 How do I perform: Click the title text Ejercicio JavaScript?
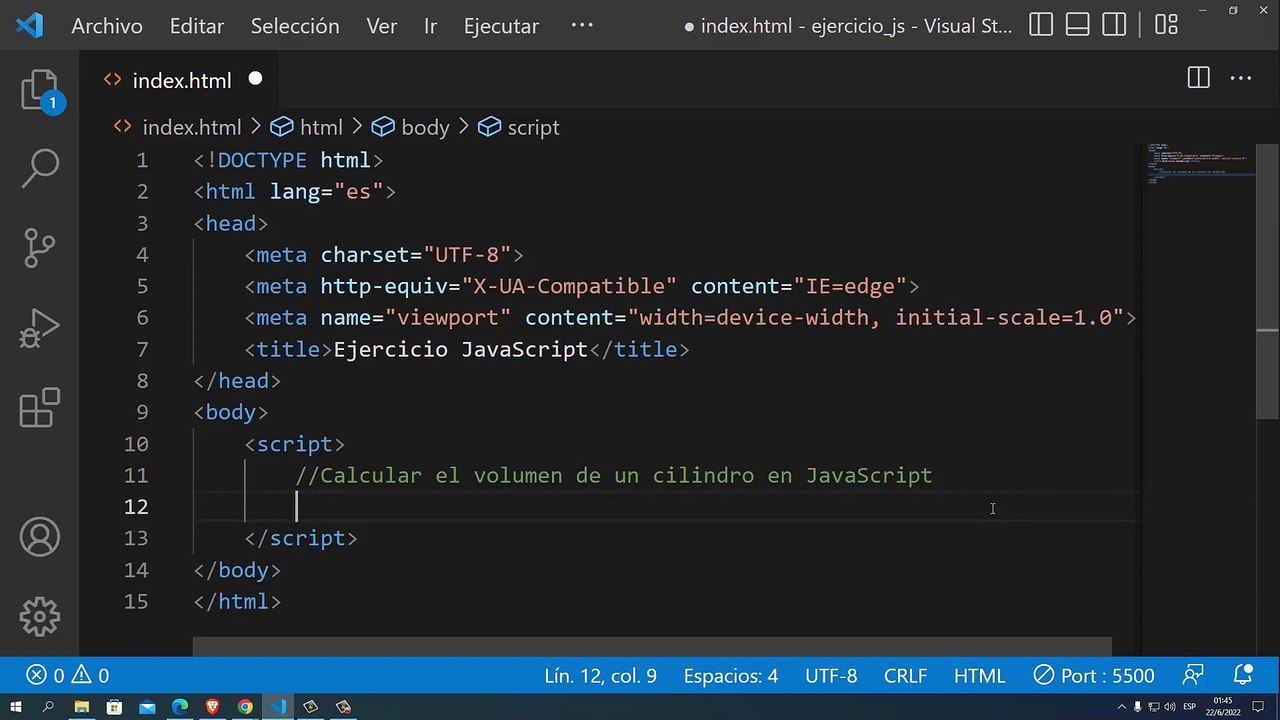(460, 349)
